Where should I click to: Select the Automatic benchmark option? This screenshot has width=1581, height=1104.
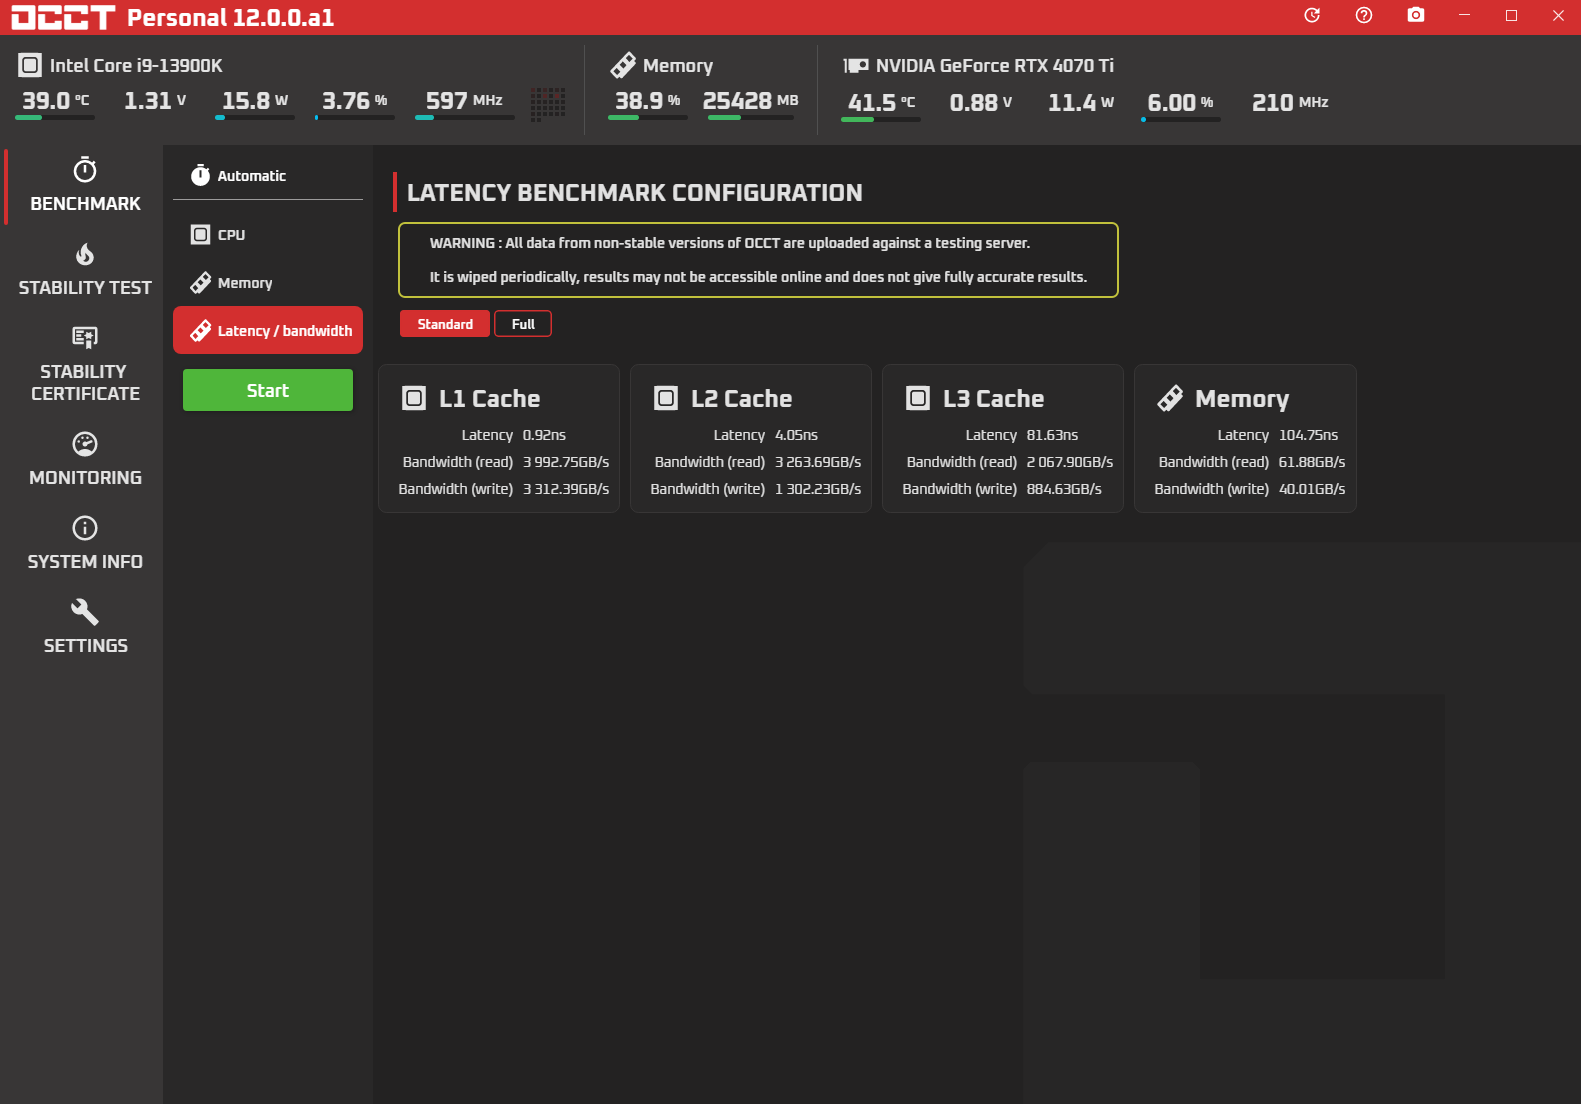click(268, 175)
